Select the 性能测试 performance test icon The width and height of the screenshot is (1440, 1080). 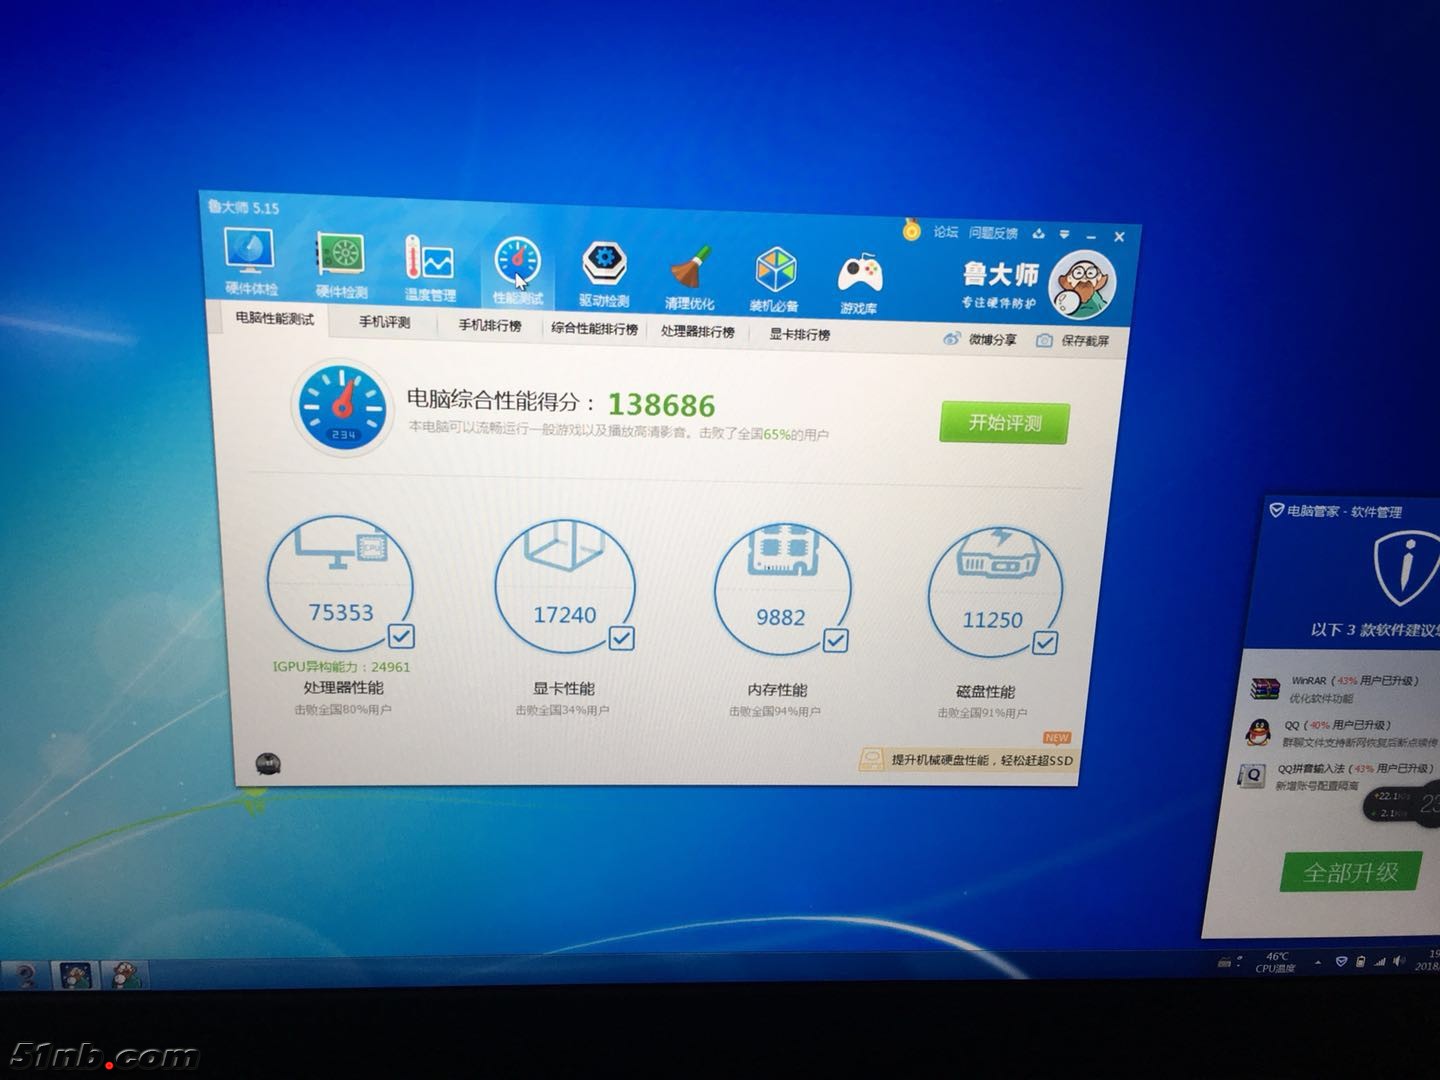pyautogui.click(x=517, y=262)
